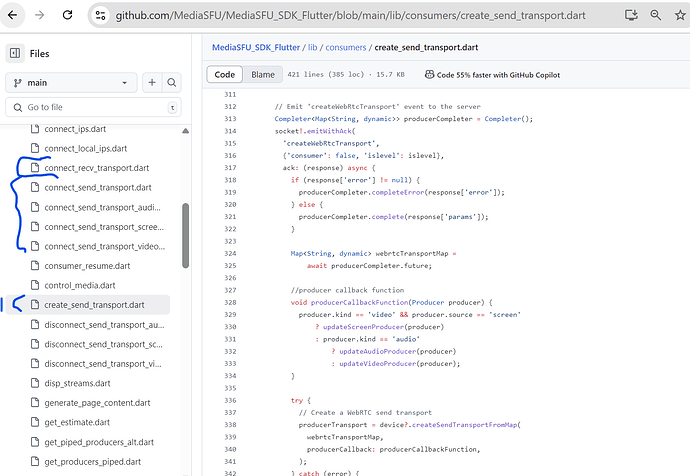
Task: Click updateAudioProducer on line 332
Action: coord(378,351)
